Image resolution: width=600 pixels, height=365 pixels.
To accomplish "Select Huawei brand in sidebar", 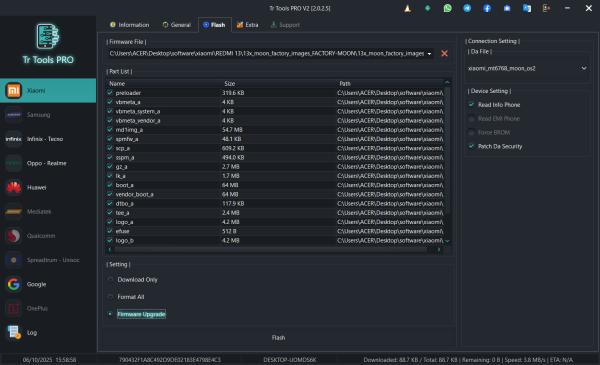I will coord(48,187).
